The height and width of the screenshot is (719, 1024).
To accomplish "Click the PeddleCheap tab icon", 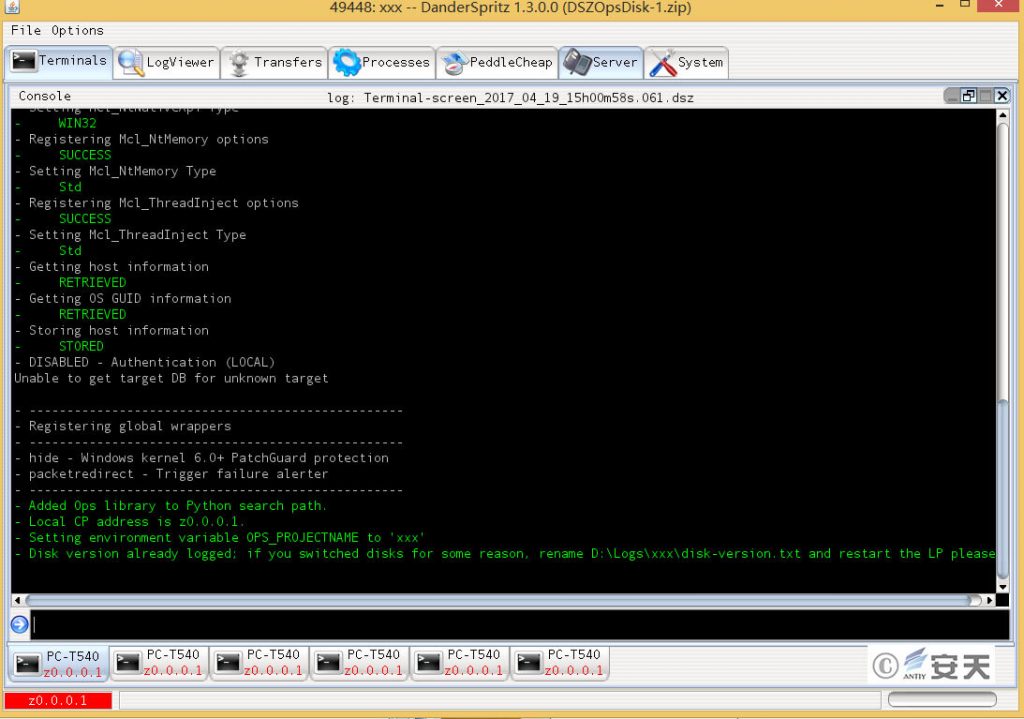I will (454, 62).
